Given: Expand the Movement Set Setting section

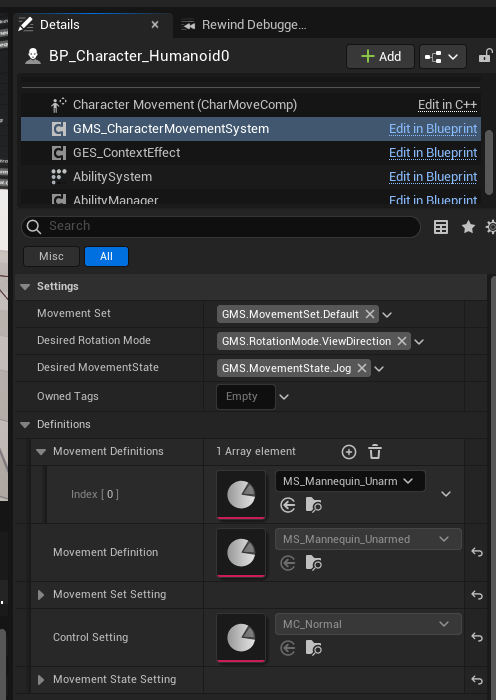Looking at the screenshot, I should pos(41,595).
